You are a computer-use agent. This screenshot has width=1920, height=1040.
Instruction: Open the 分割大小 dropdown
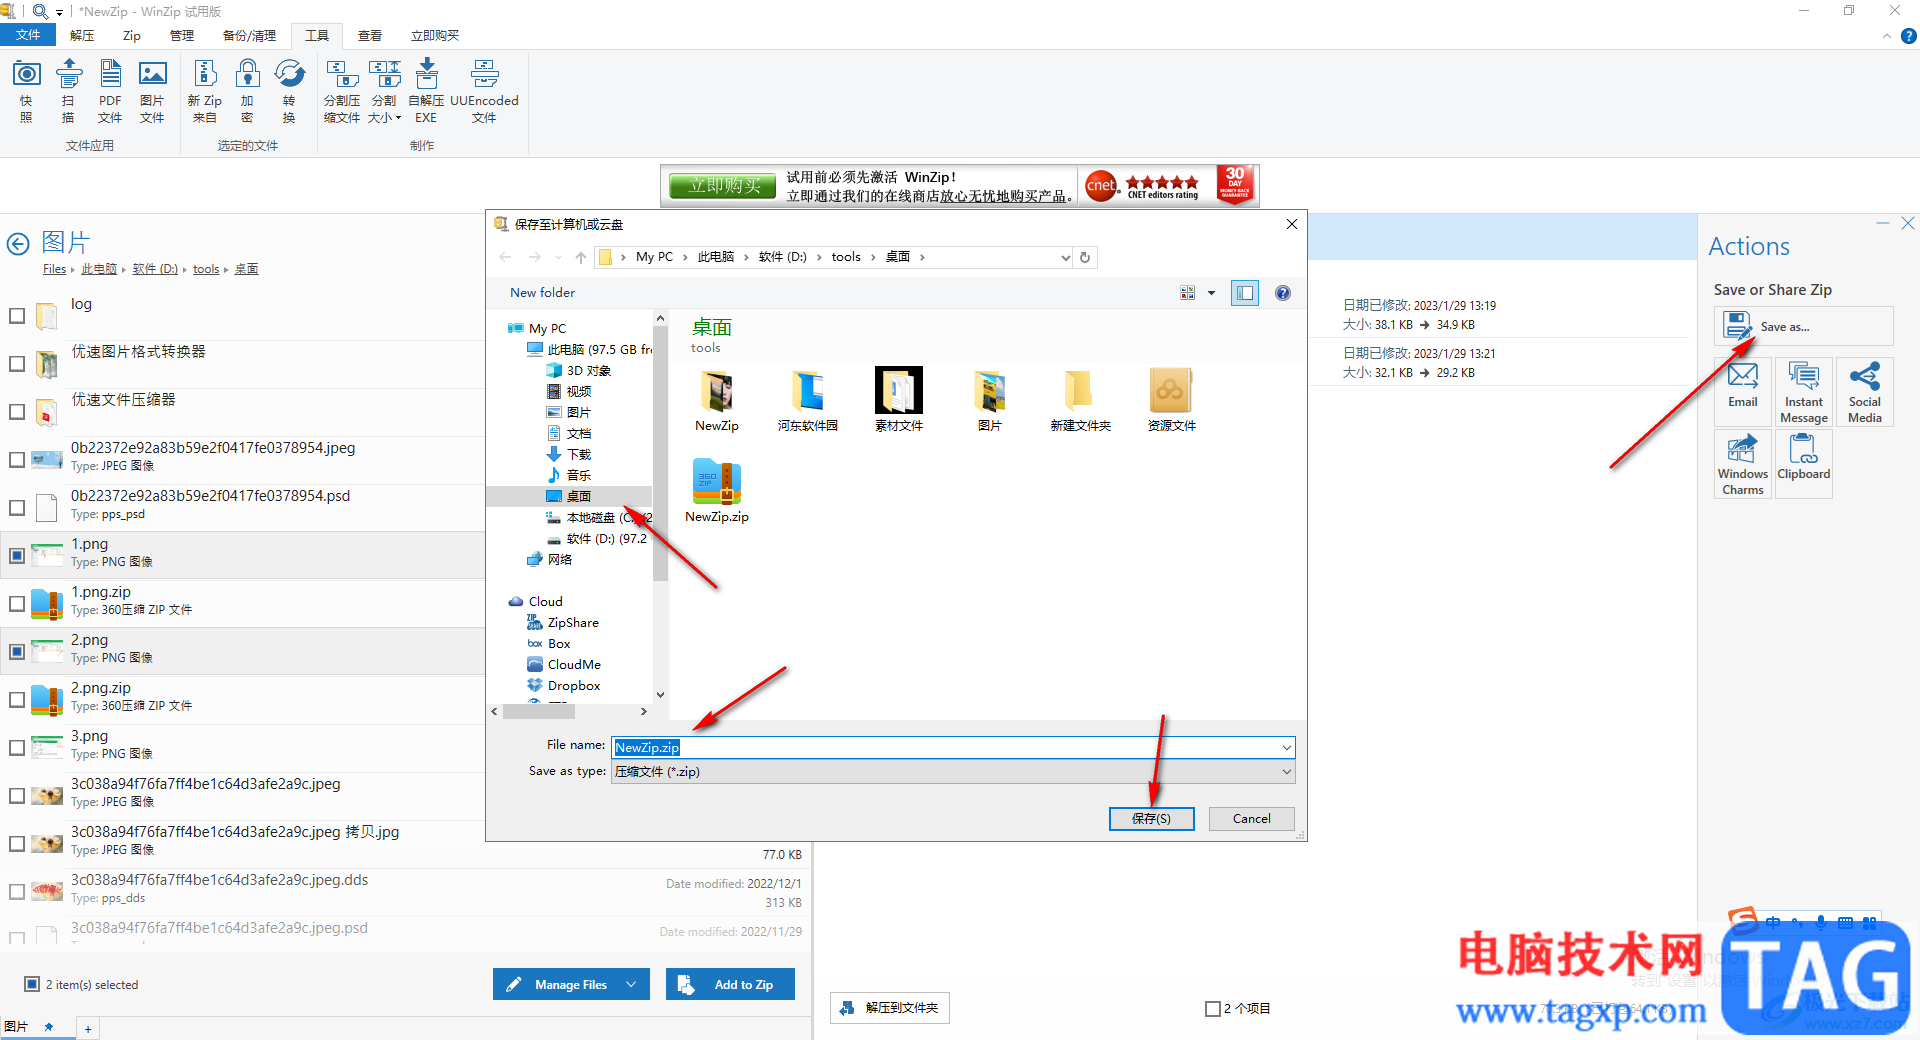pyautogui.click(x=384, y=90)
